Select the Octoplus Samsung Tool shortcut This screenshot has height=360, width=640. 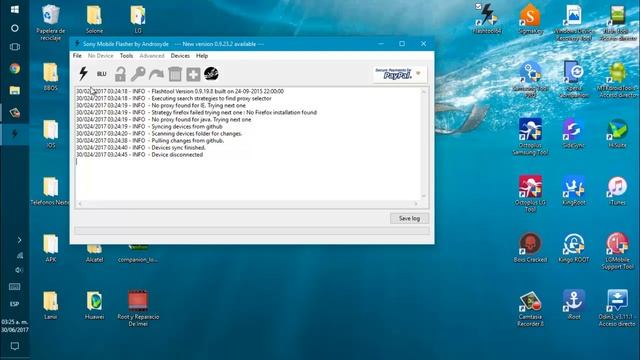[x=530, y=136]
